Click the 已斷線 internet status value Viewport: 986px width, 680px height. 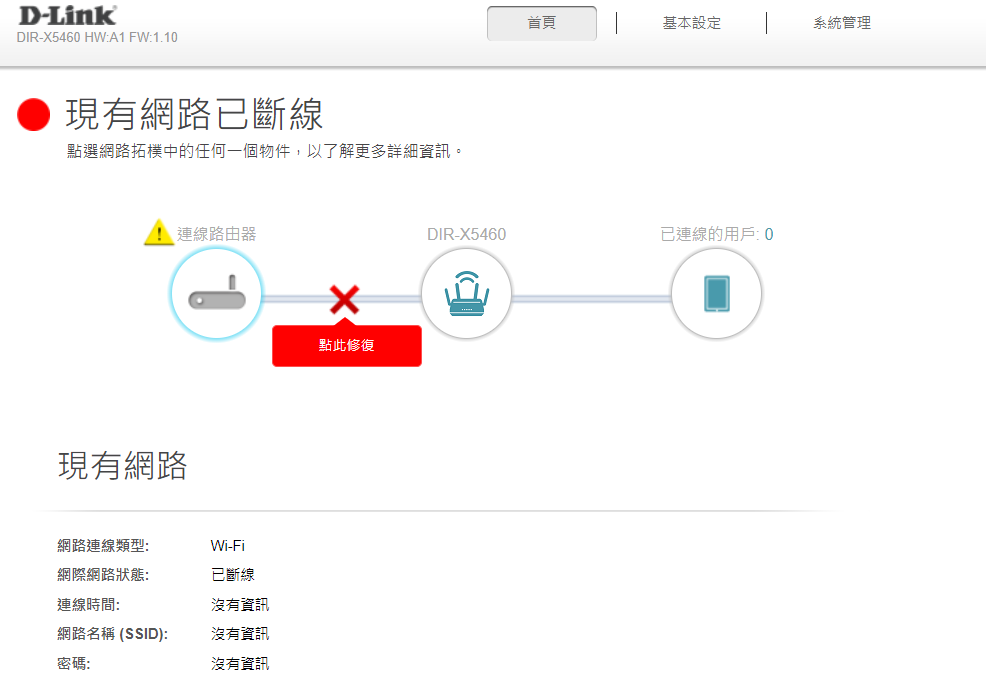coord(232,575)
